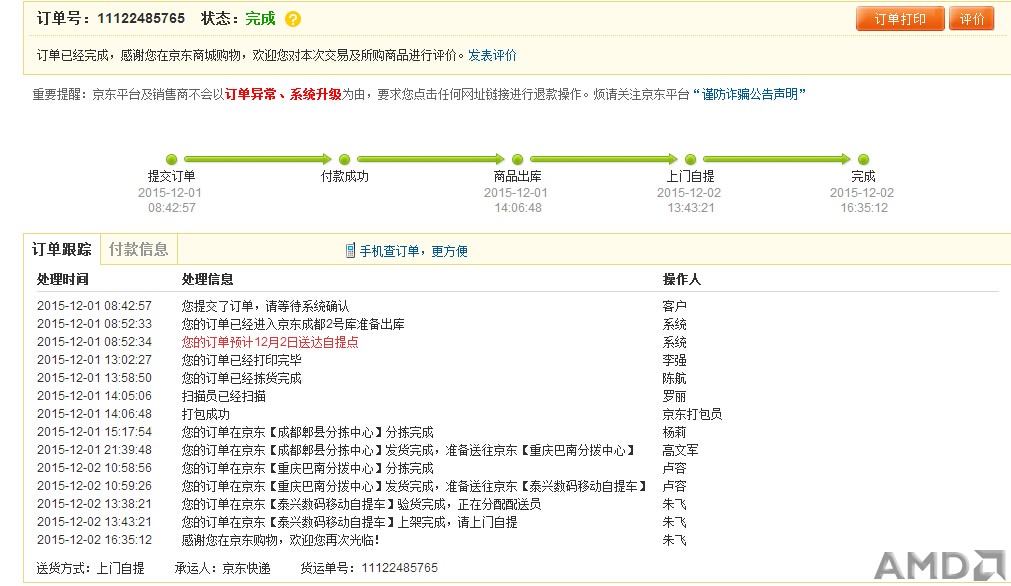This screenshot has height=586, width=1011.
Task: Click the 订单打印 button
Action: pos(899,19)
